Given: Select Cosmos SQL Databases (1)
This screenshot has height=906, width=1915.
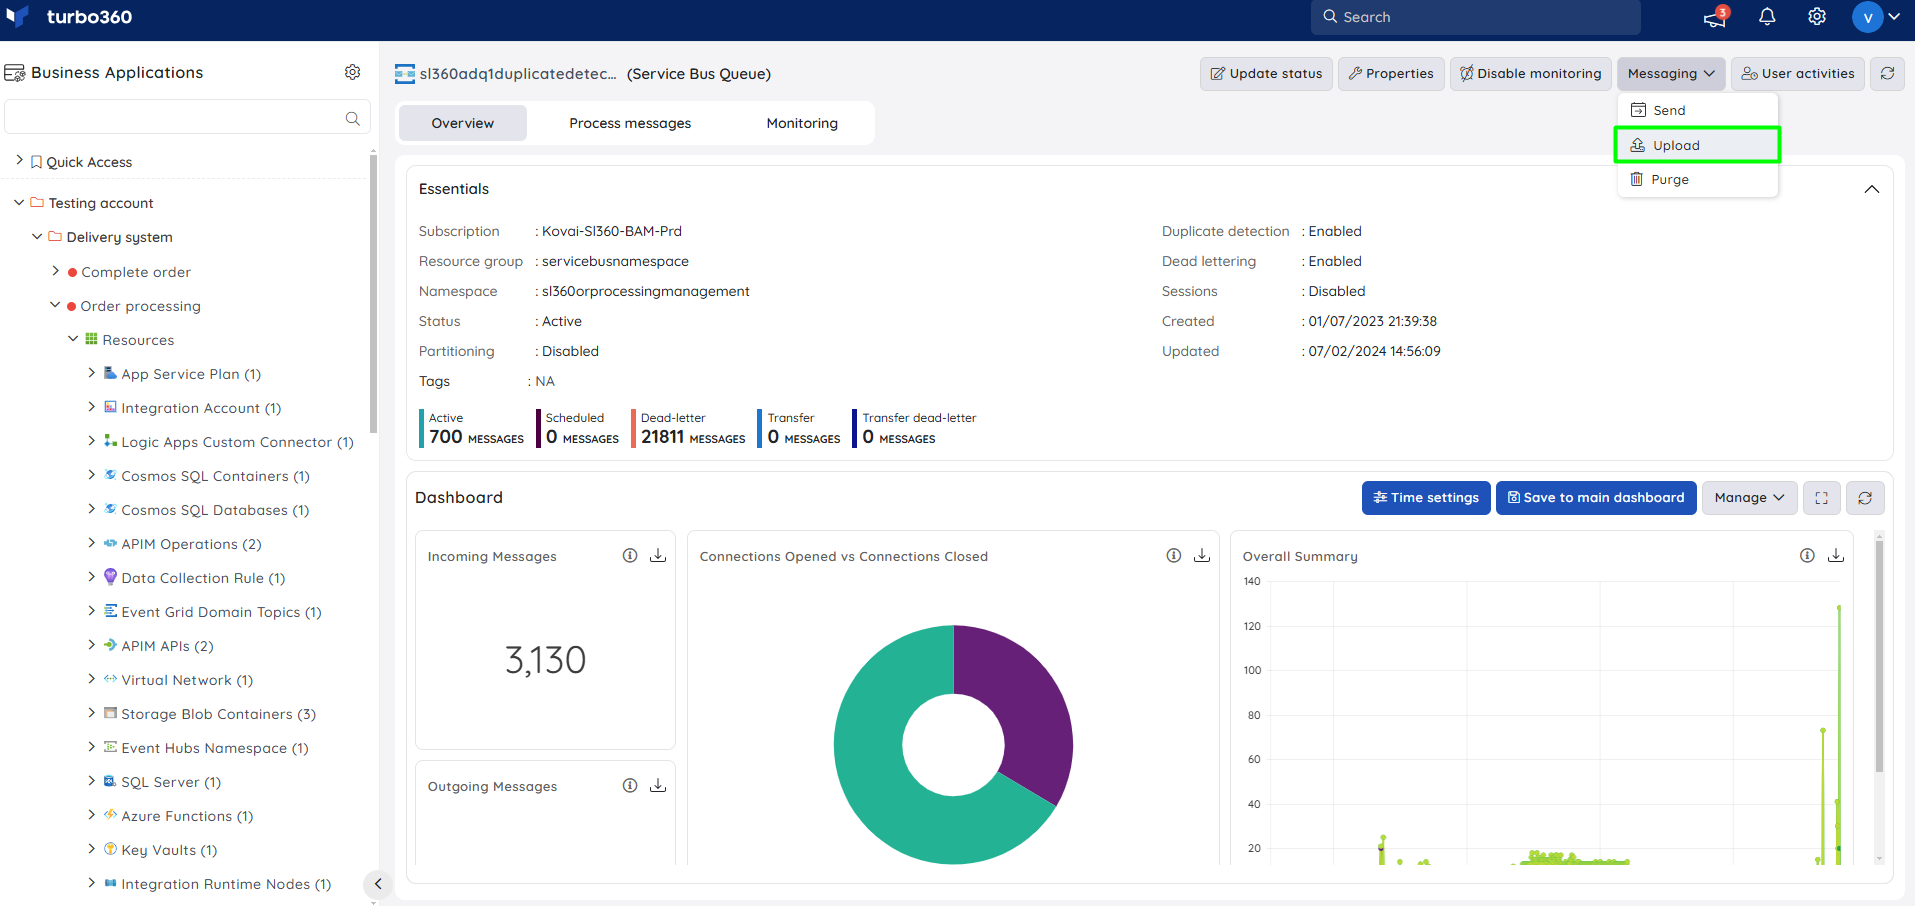Looking at the screenshot, I should 215,510.
